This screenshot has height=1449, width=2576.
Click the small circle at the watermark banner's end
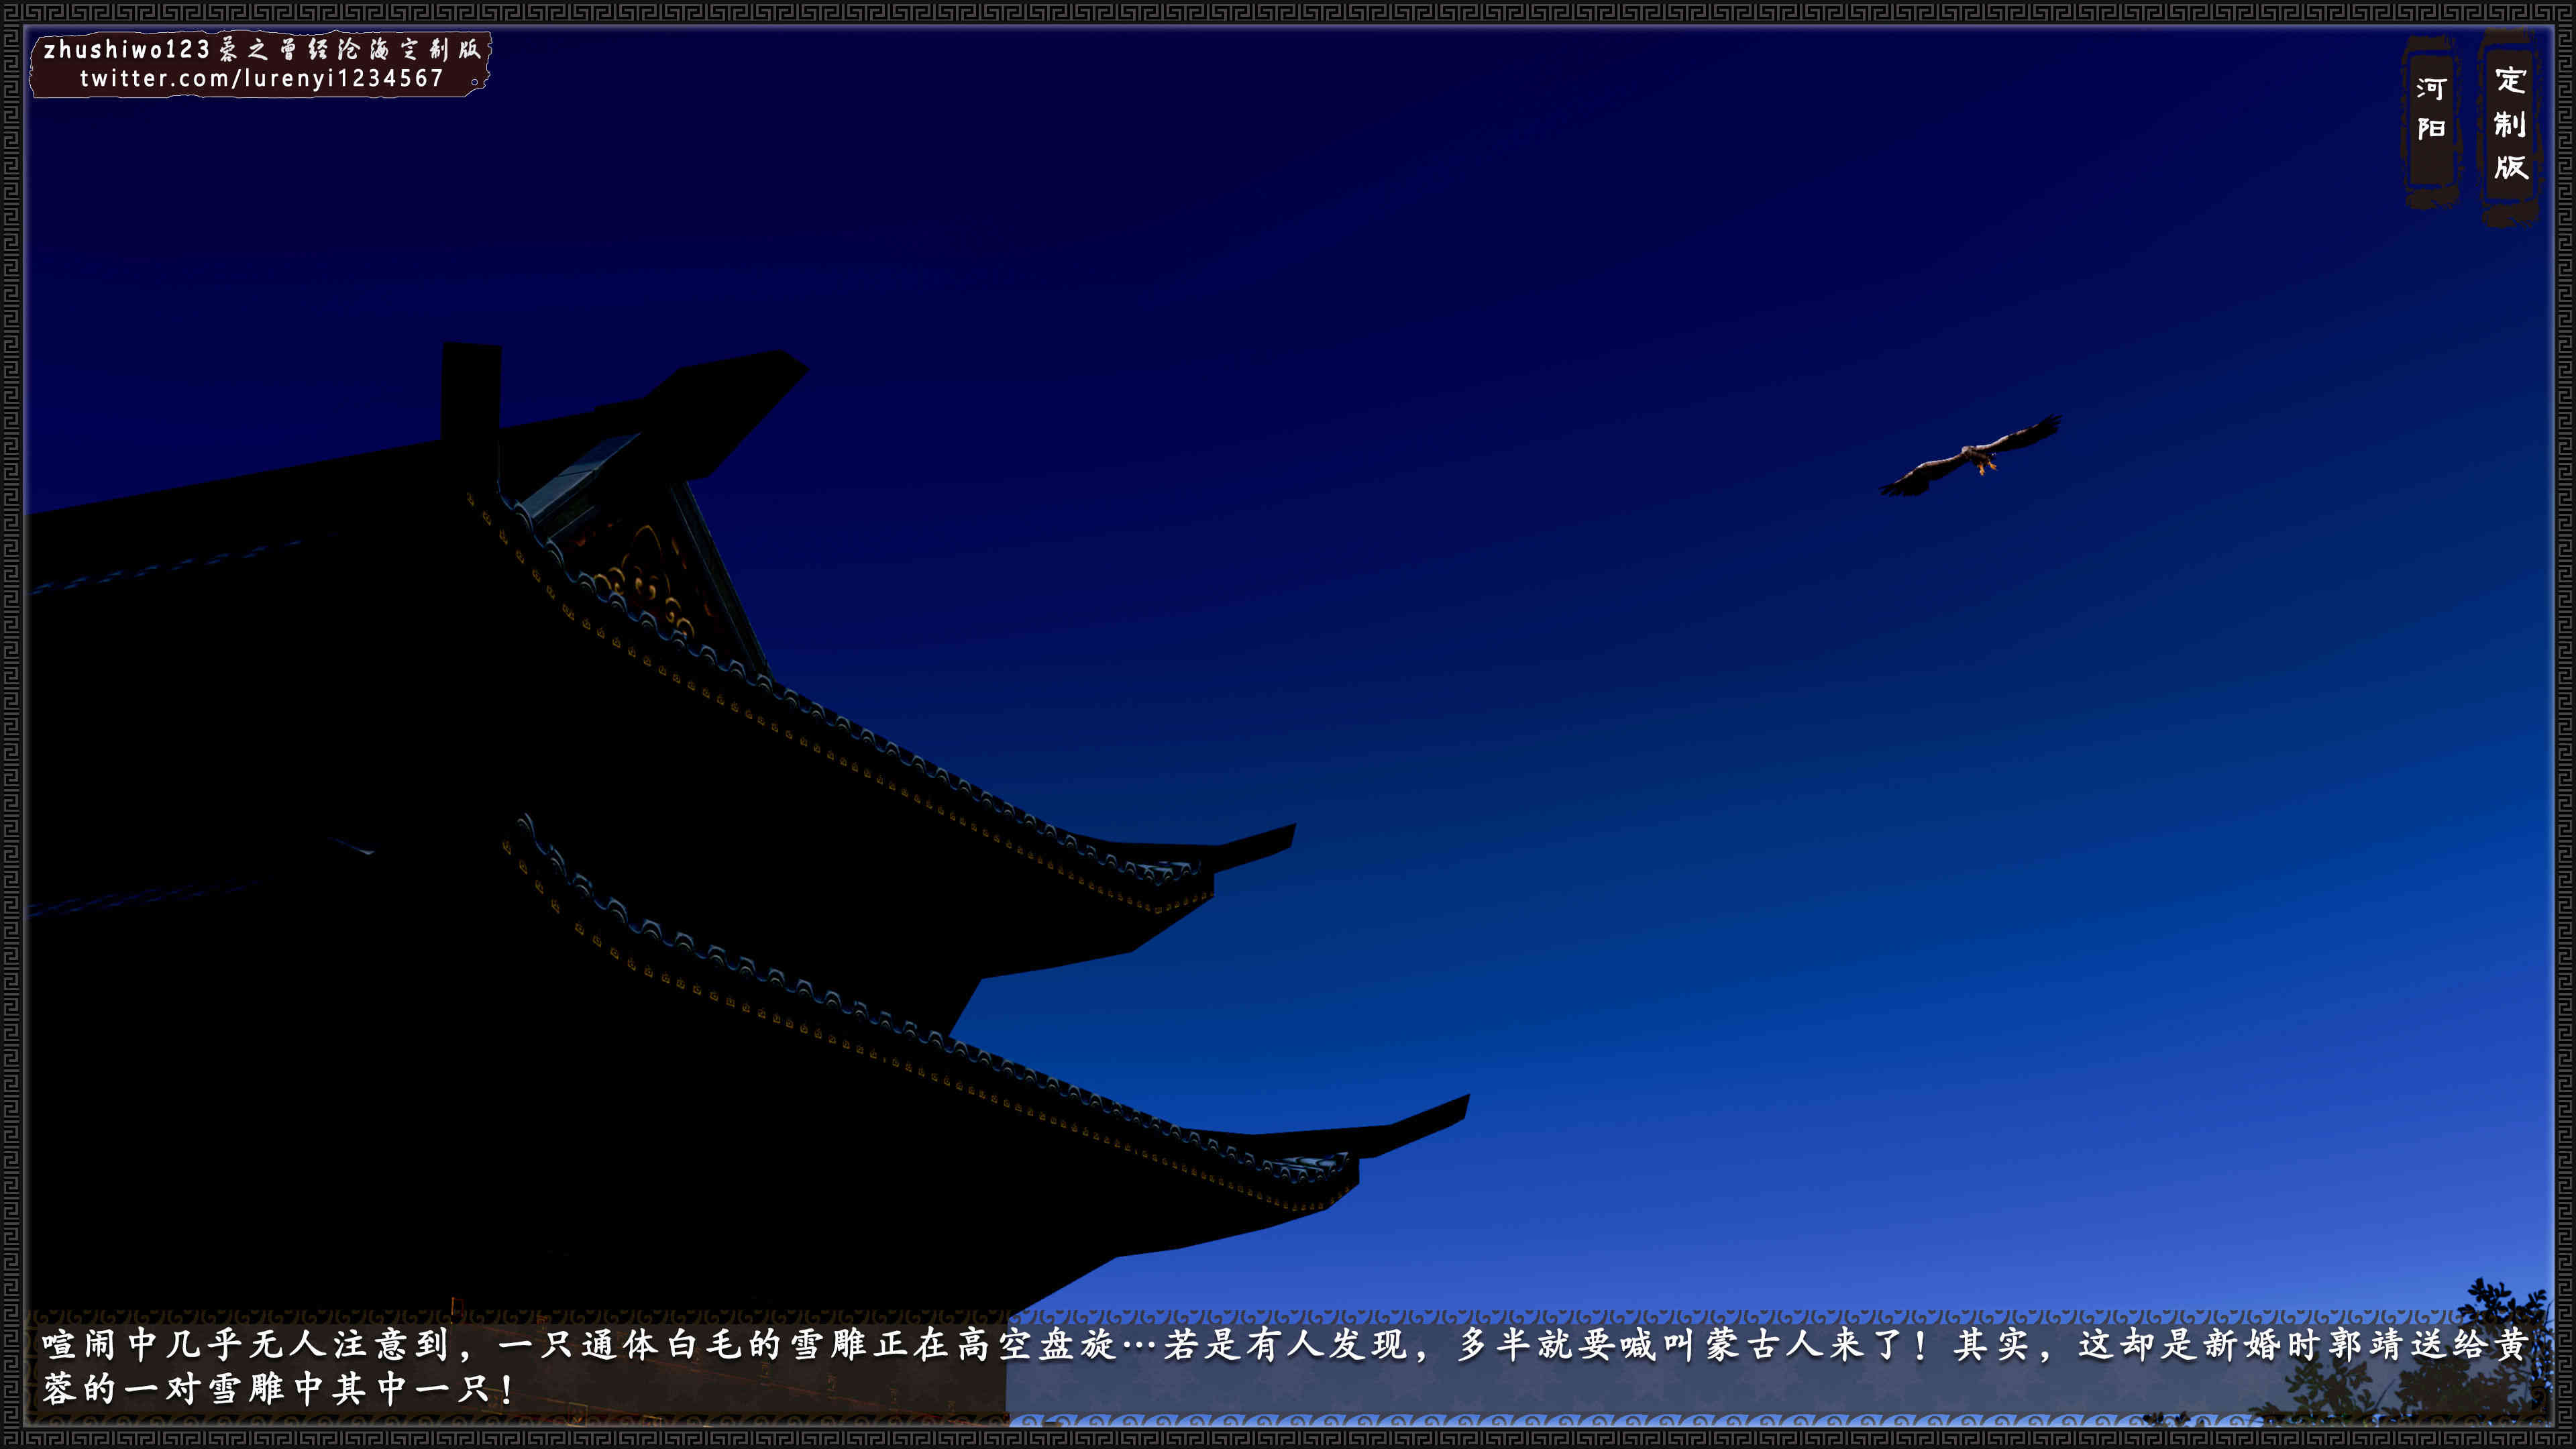[x=475, y=82]
